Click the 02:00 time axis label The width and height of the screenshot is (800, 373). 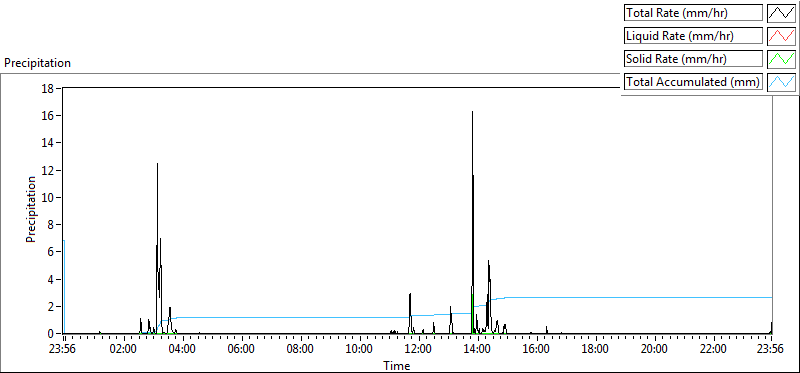coord(124,350)
